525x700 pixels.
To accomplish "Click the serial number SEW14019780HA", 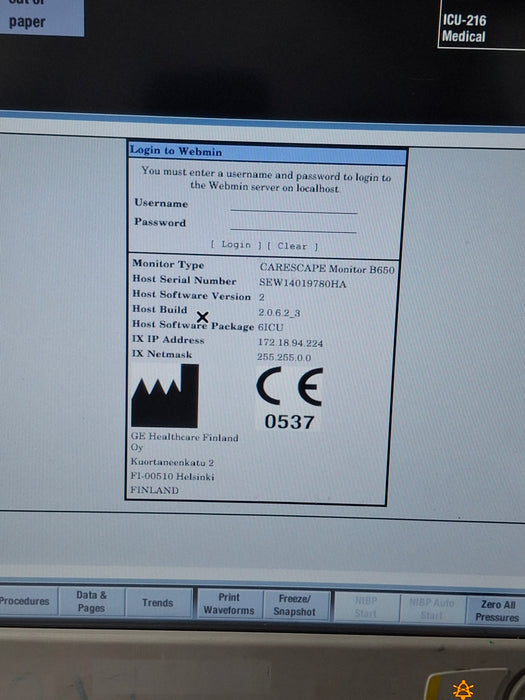I will click(303, 283).
